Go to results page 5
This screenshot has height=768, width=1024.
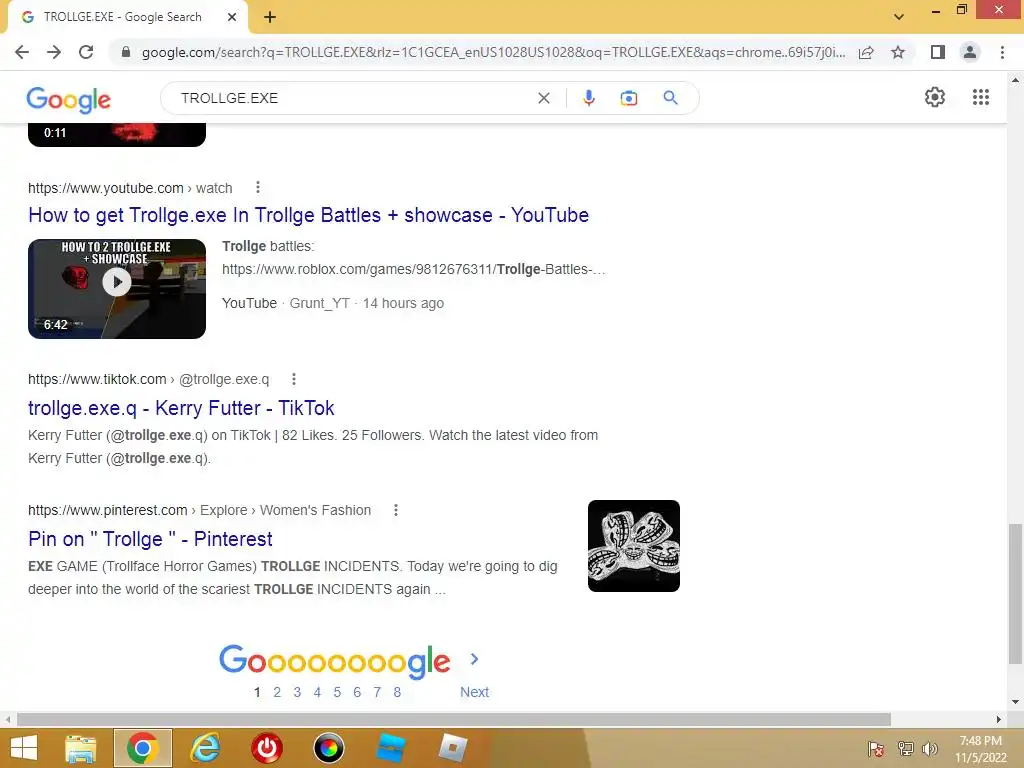pyautogui.click(x=337, y=692)
